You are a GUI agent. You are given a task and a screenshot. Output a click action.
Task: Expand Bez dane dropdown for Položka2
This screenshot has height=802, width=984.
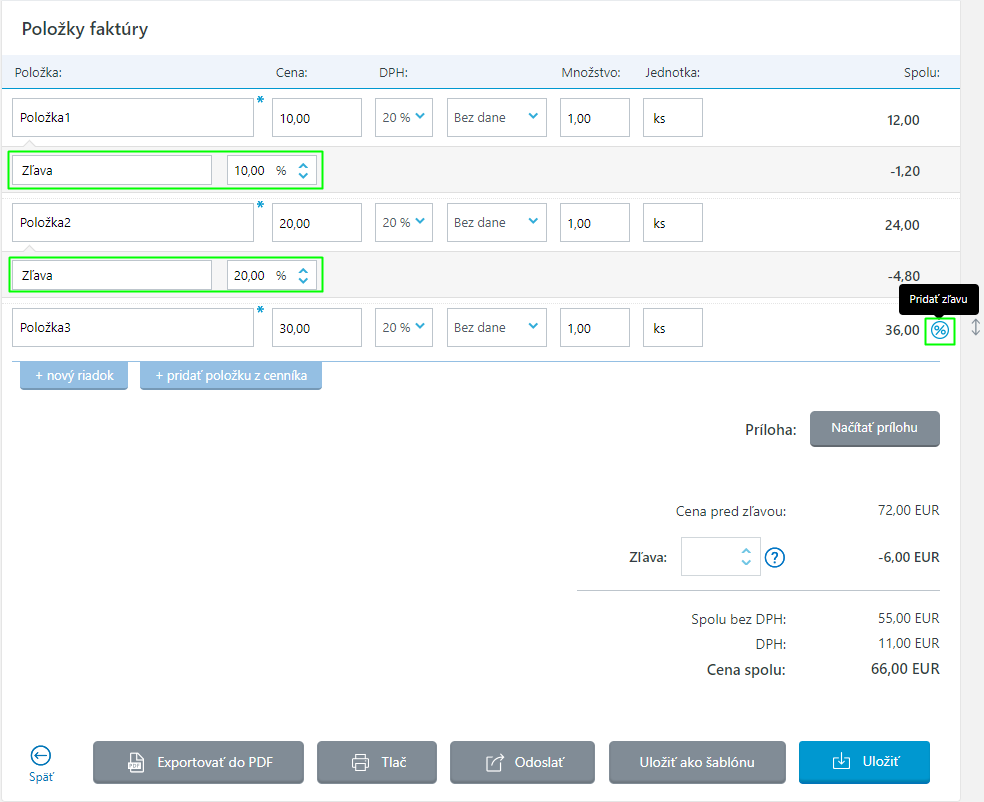click(x=496, y=222)
